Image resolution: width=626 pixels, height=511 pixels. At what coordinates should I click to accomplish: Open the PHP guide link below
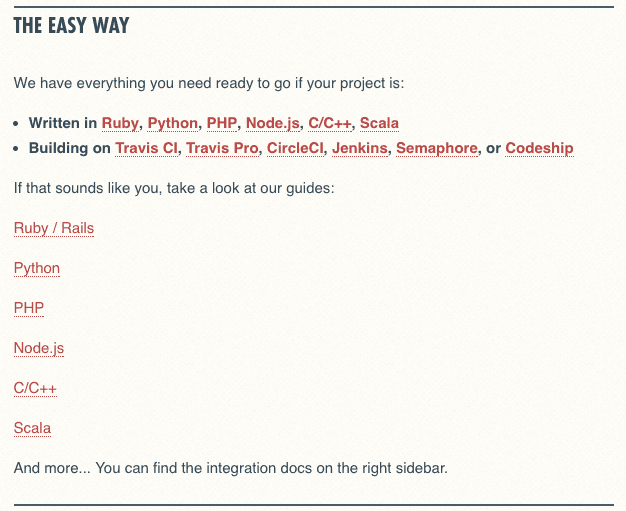(29, 308)
